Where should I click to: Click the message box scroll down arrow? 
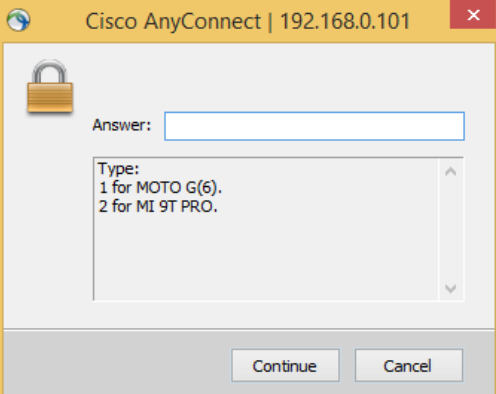[451, 288]
